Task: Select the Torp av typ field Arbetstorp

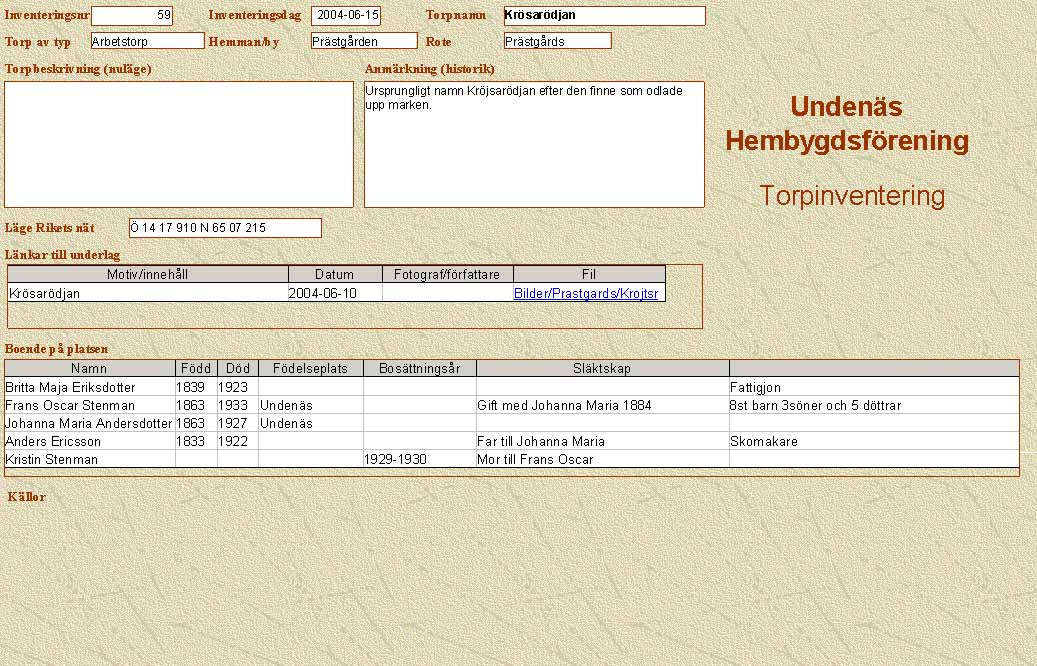Action: coord(147,41)
